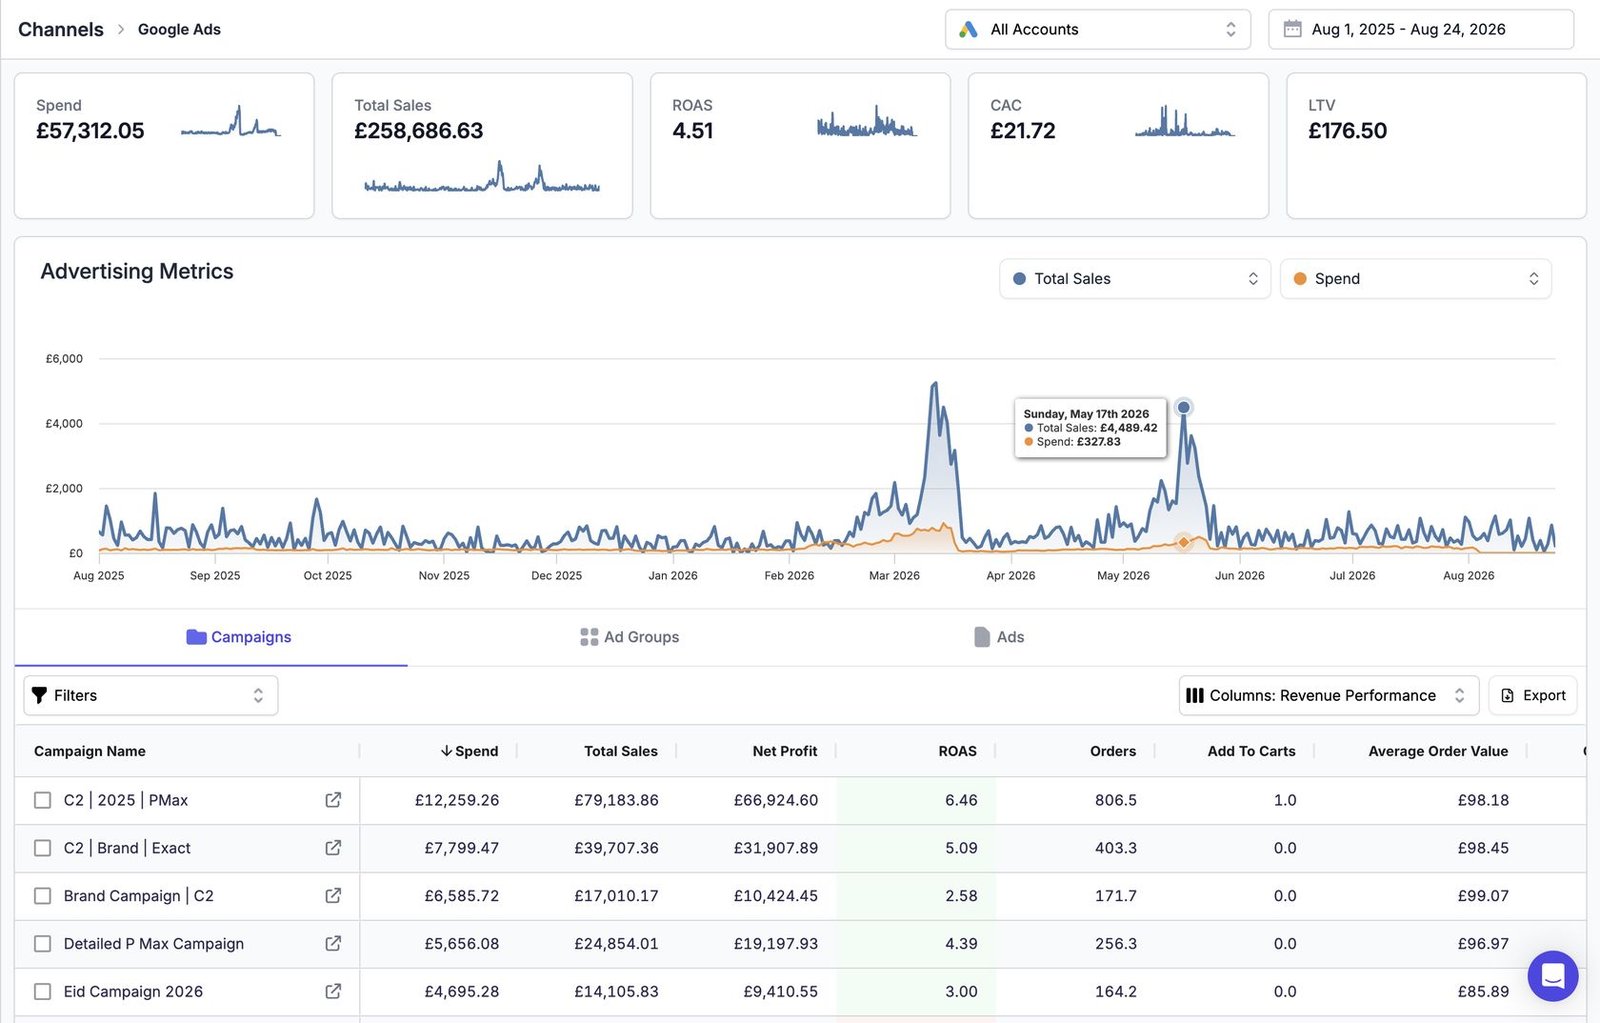Switch to the Ads tab

tap(999, 637)
